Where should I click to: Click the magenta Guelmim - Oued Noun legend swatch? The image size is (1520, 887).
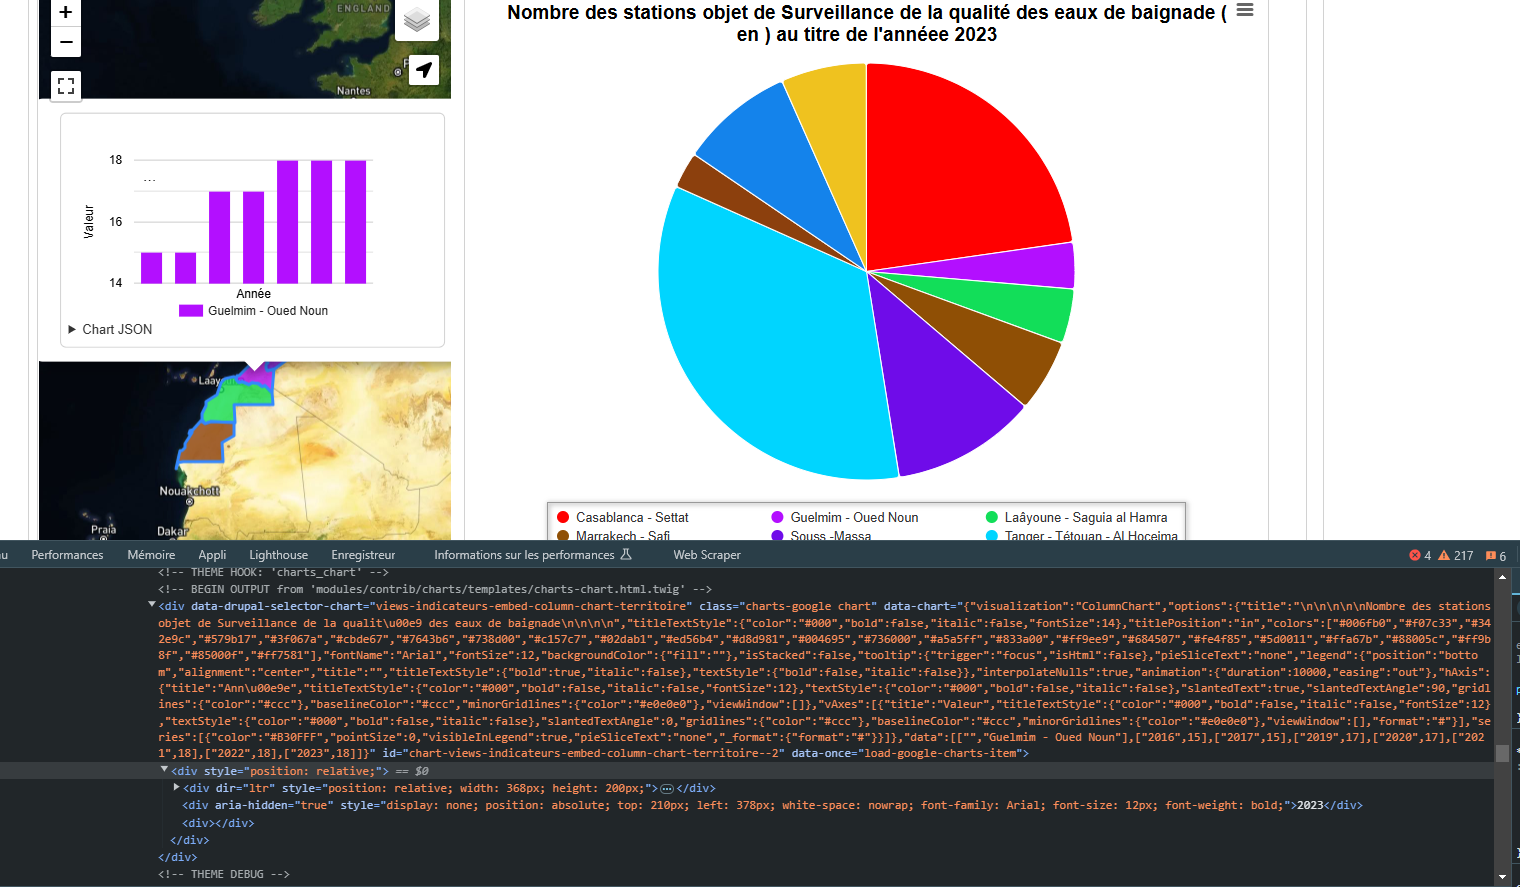775,517
